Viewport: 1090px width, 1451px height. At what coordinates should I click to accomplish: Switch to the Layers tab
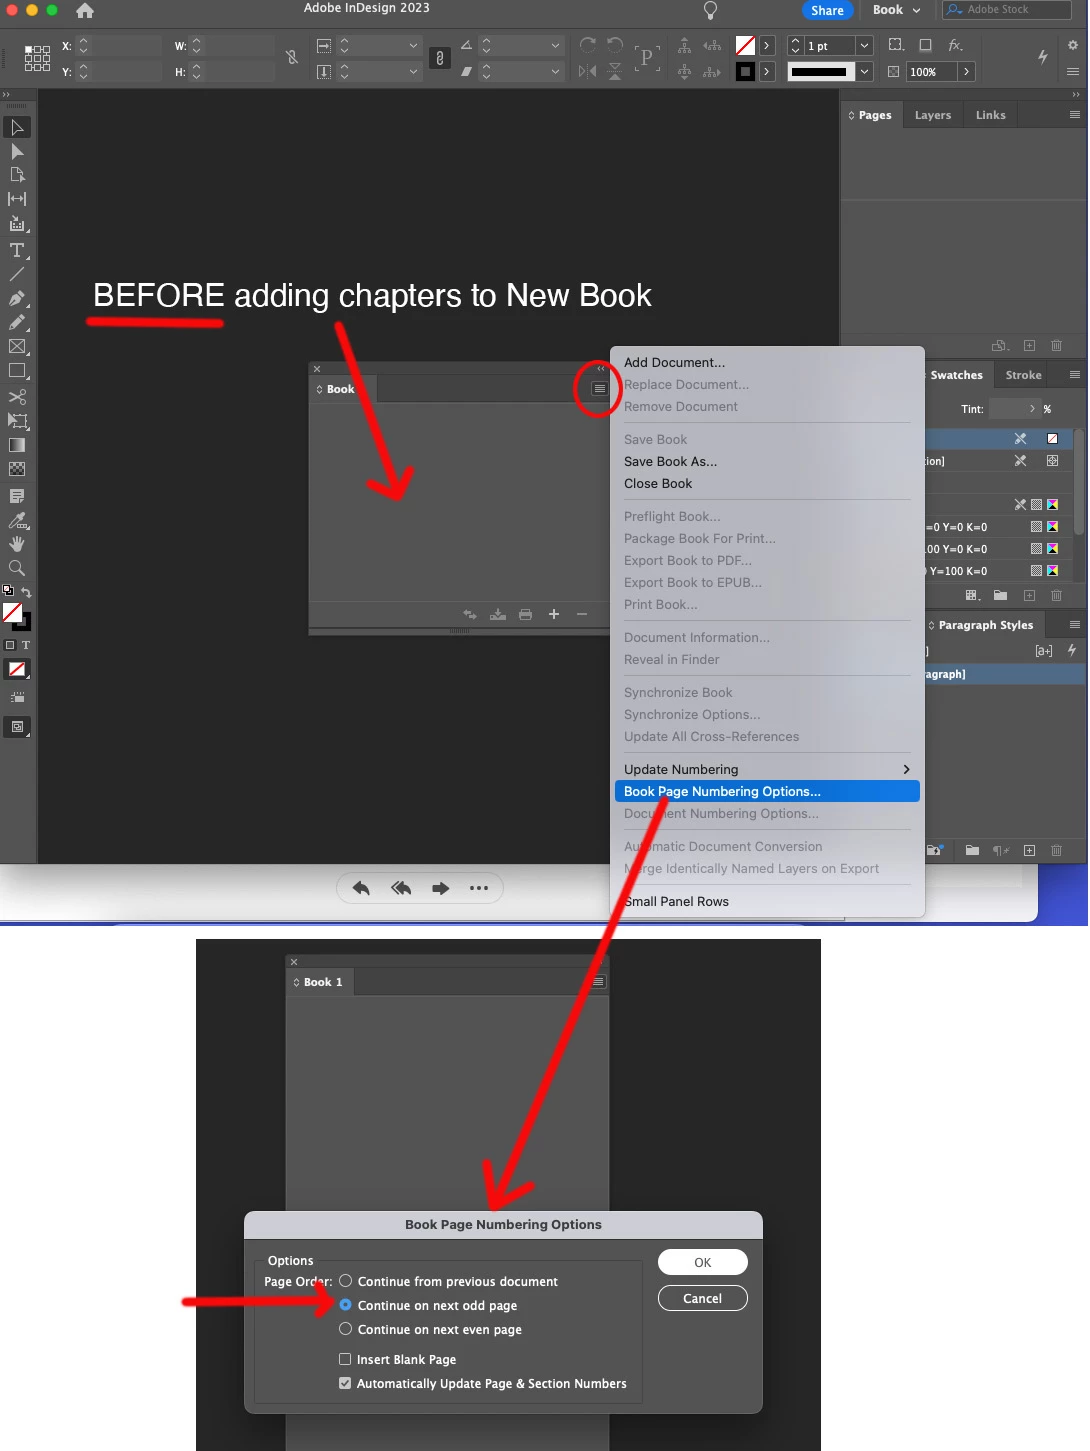pos(933,115)
